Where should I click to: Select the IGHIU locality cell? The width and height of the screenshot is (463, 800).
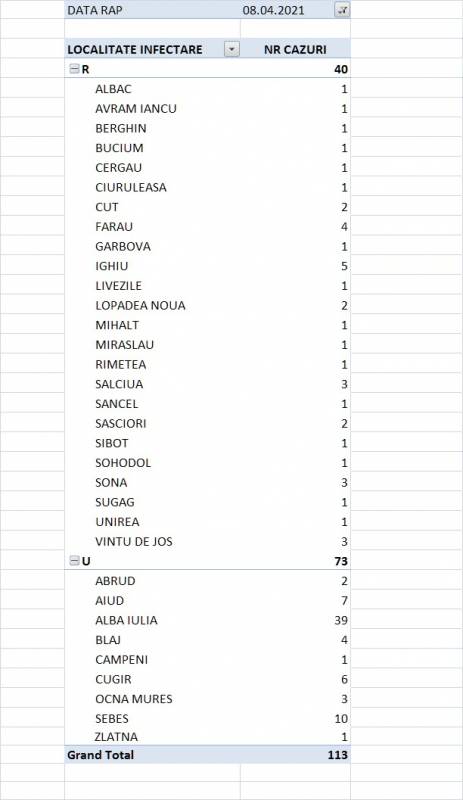111,266
